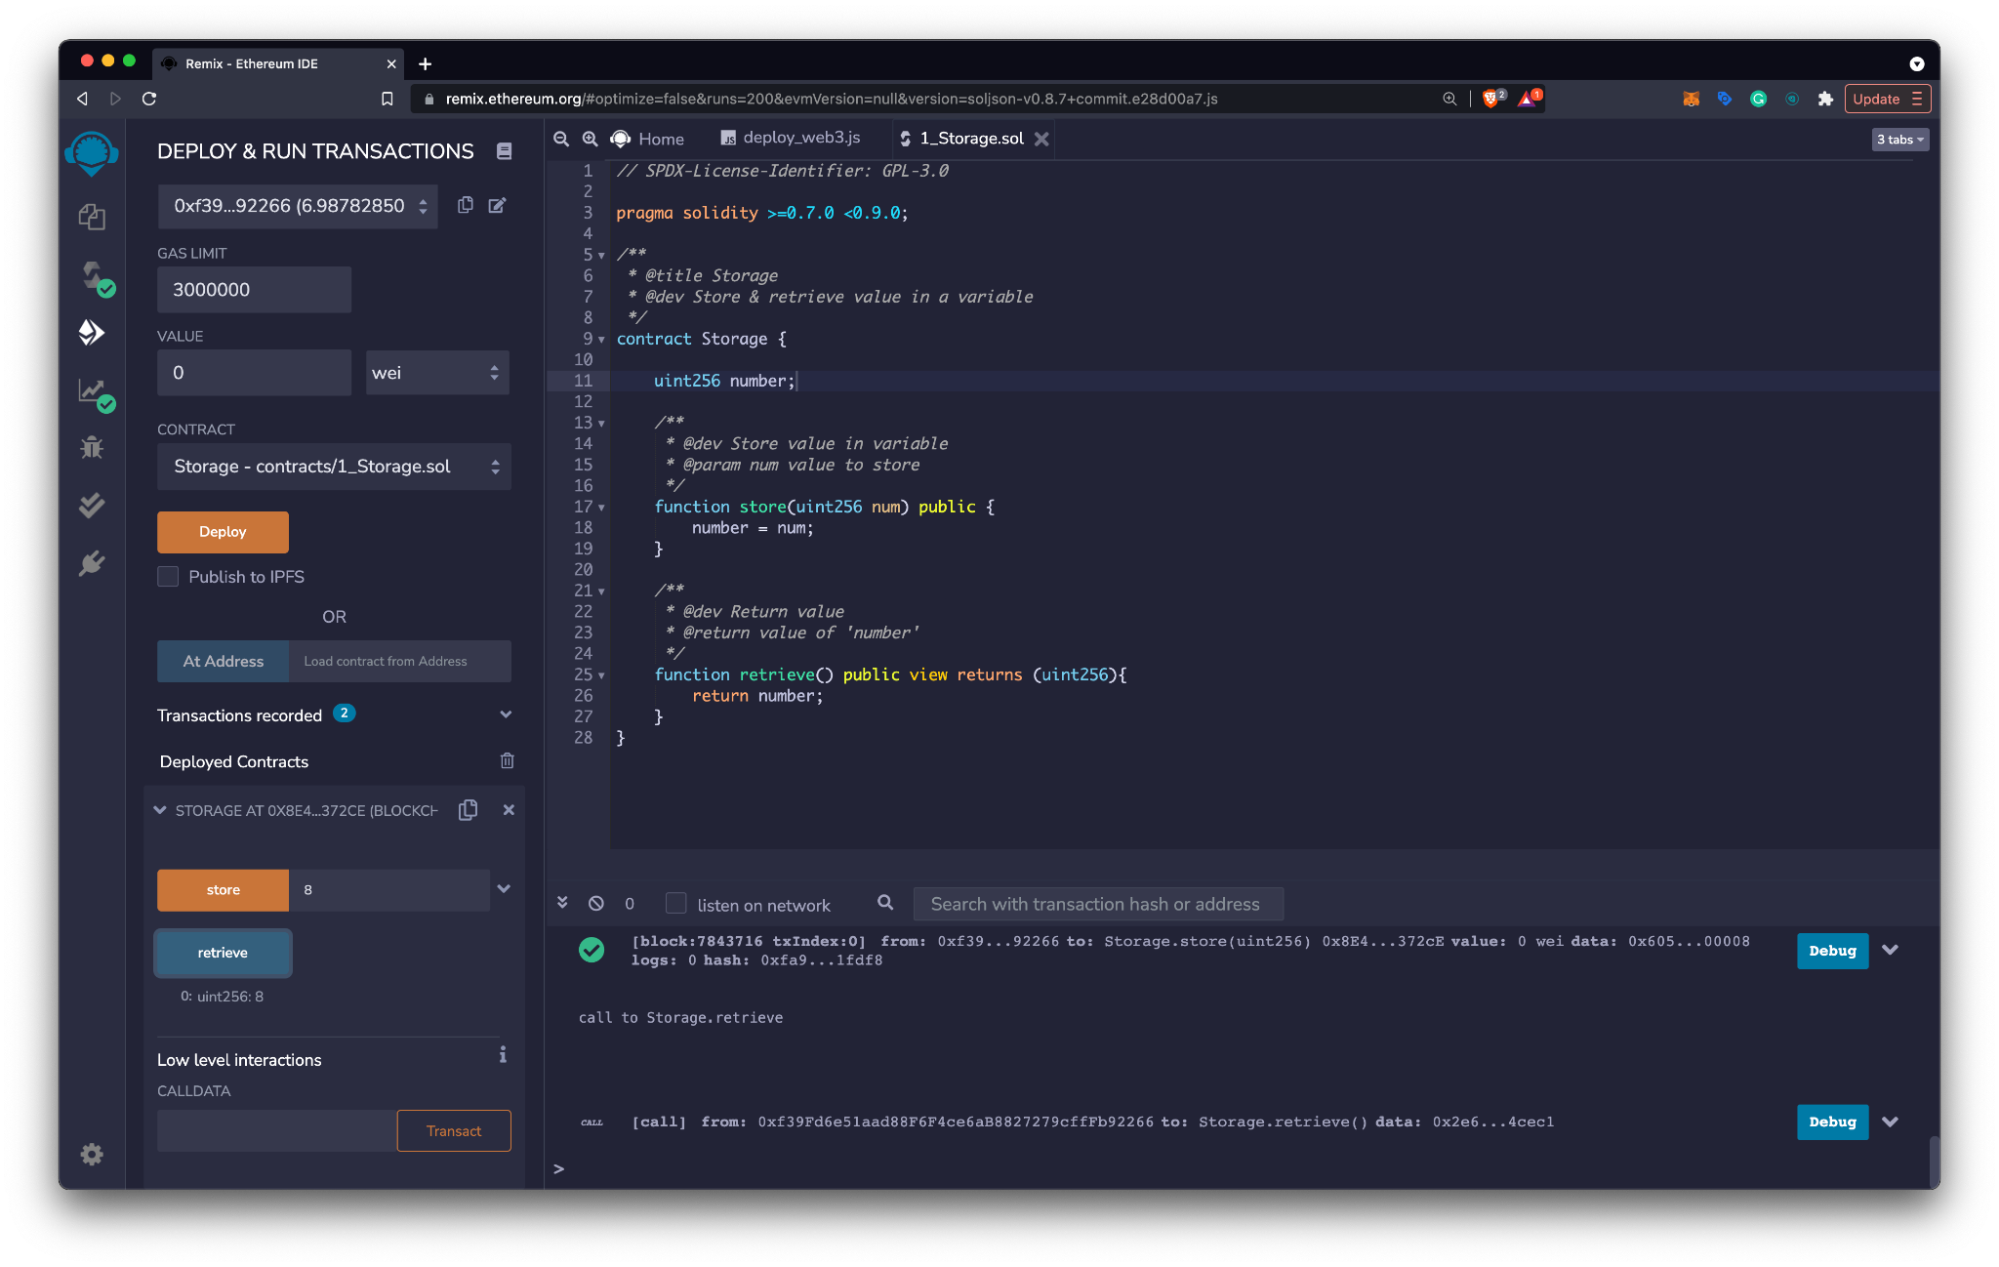Switch to the Home tab

pos(660,138)
